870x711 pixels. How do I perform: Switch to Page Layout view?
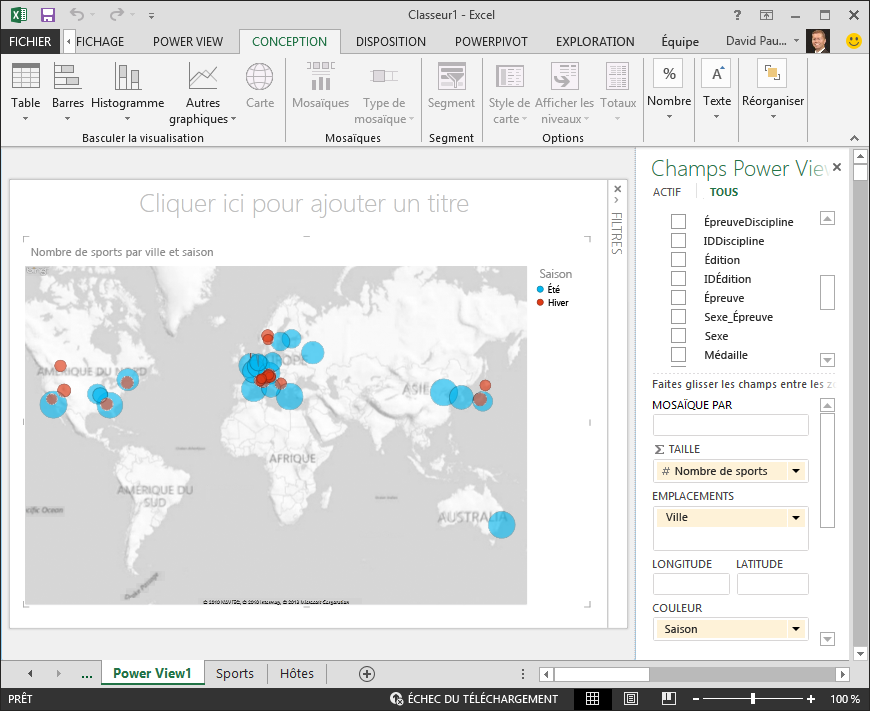point(631,699)
